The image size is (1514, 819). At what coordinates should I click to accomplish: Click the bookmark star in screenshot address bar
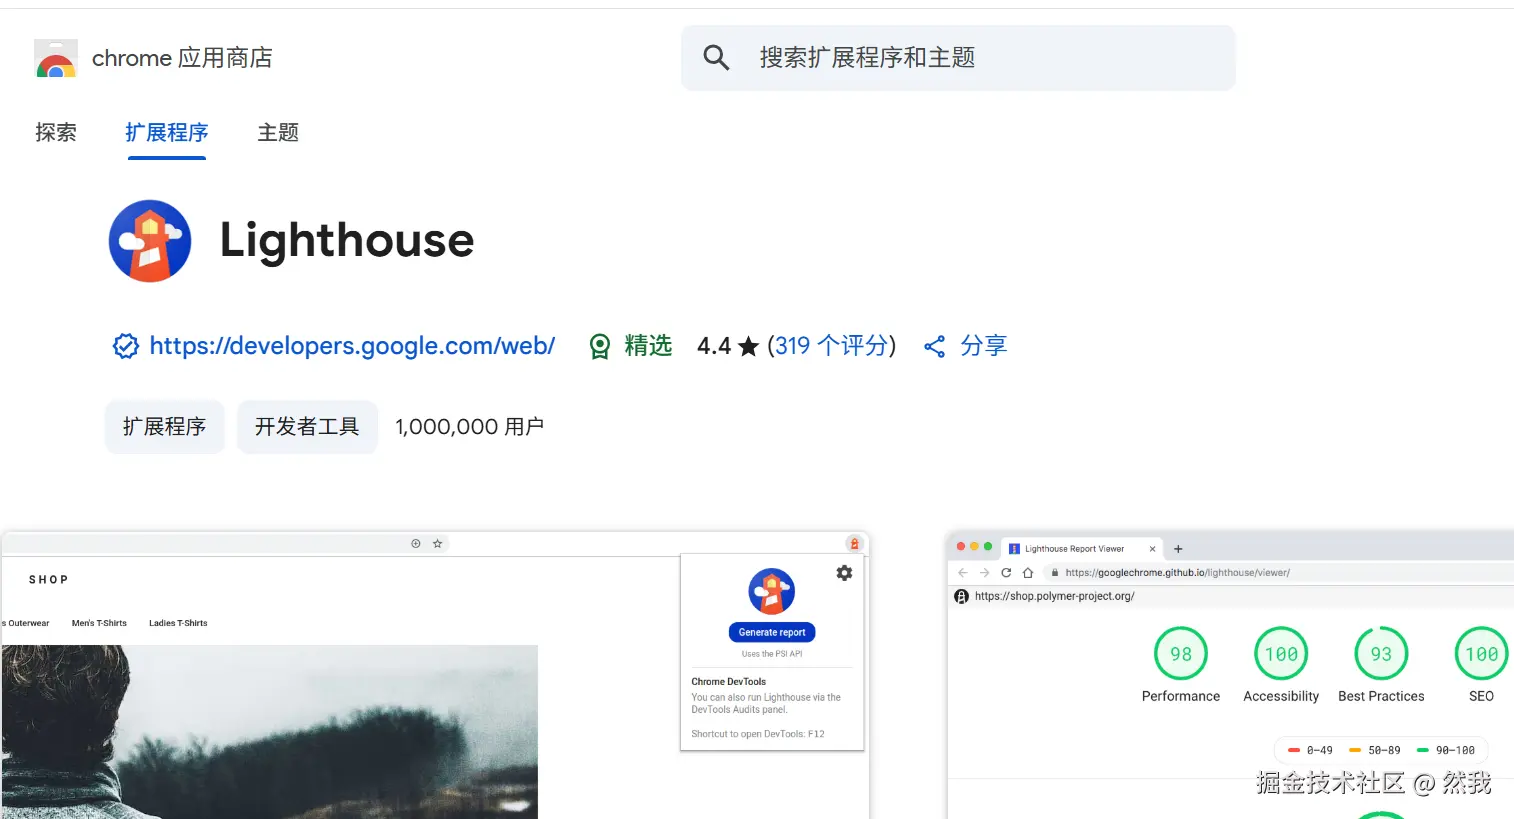[x=437, y=544]
